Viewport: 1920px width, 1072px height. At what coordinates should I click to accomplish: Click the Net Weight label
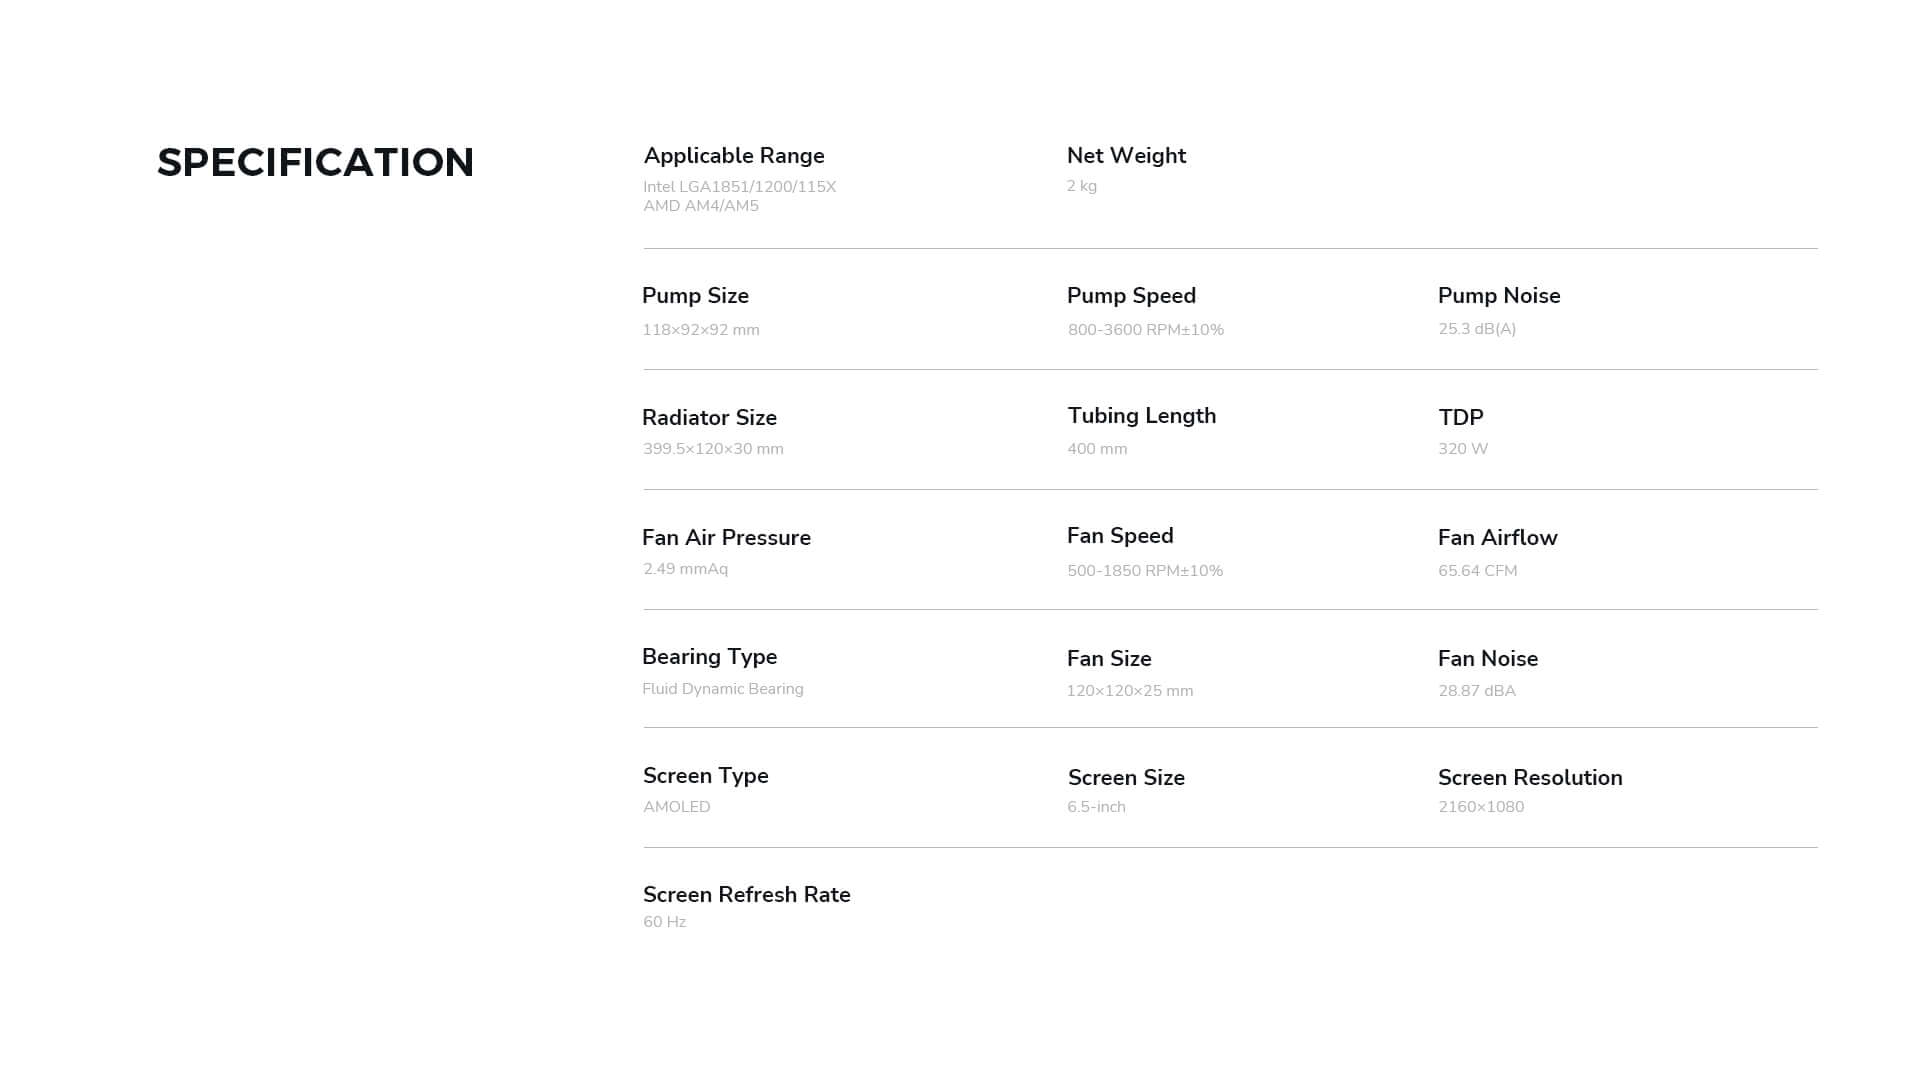pyautogui.click(x=1126, y=156)
